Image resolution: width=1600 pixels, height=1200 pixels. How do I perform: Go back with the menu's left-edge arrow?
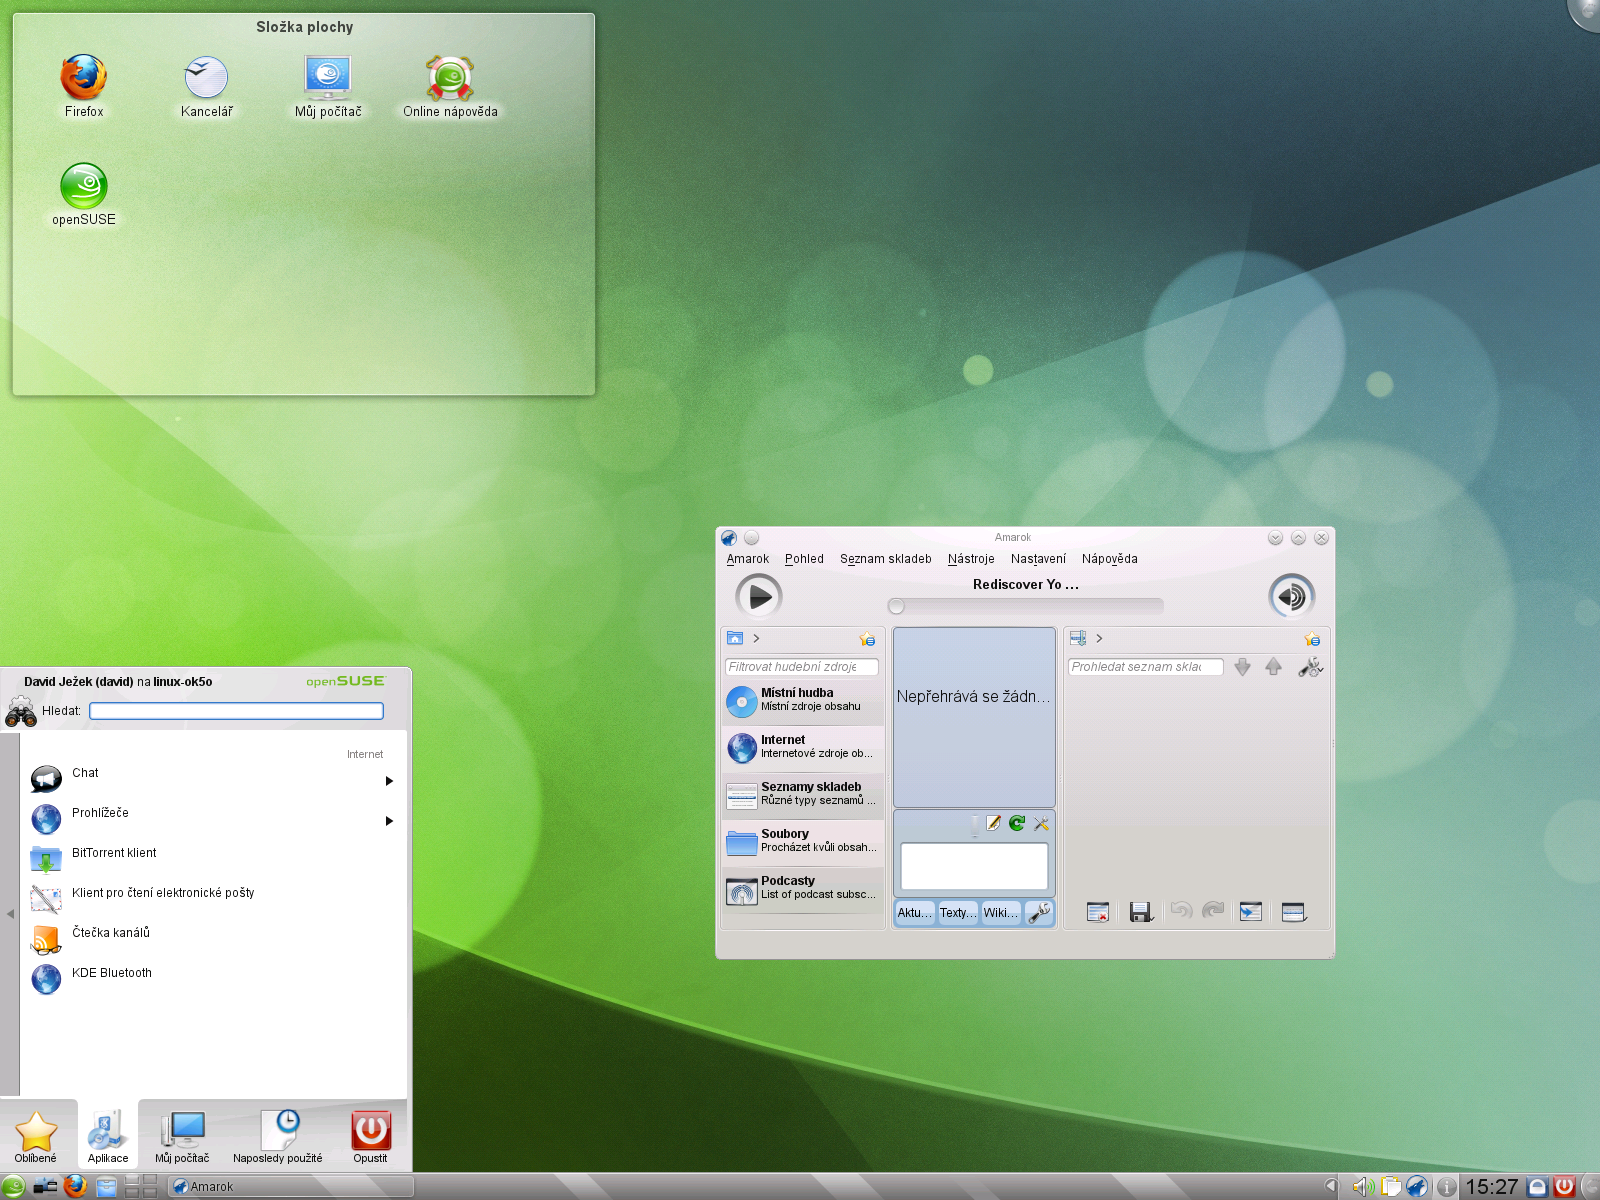tap(10, 914)
